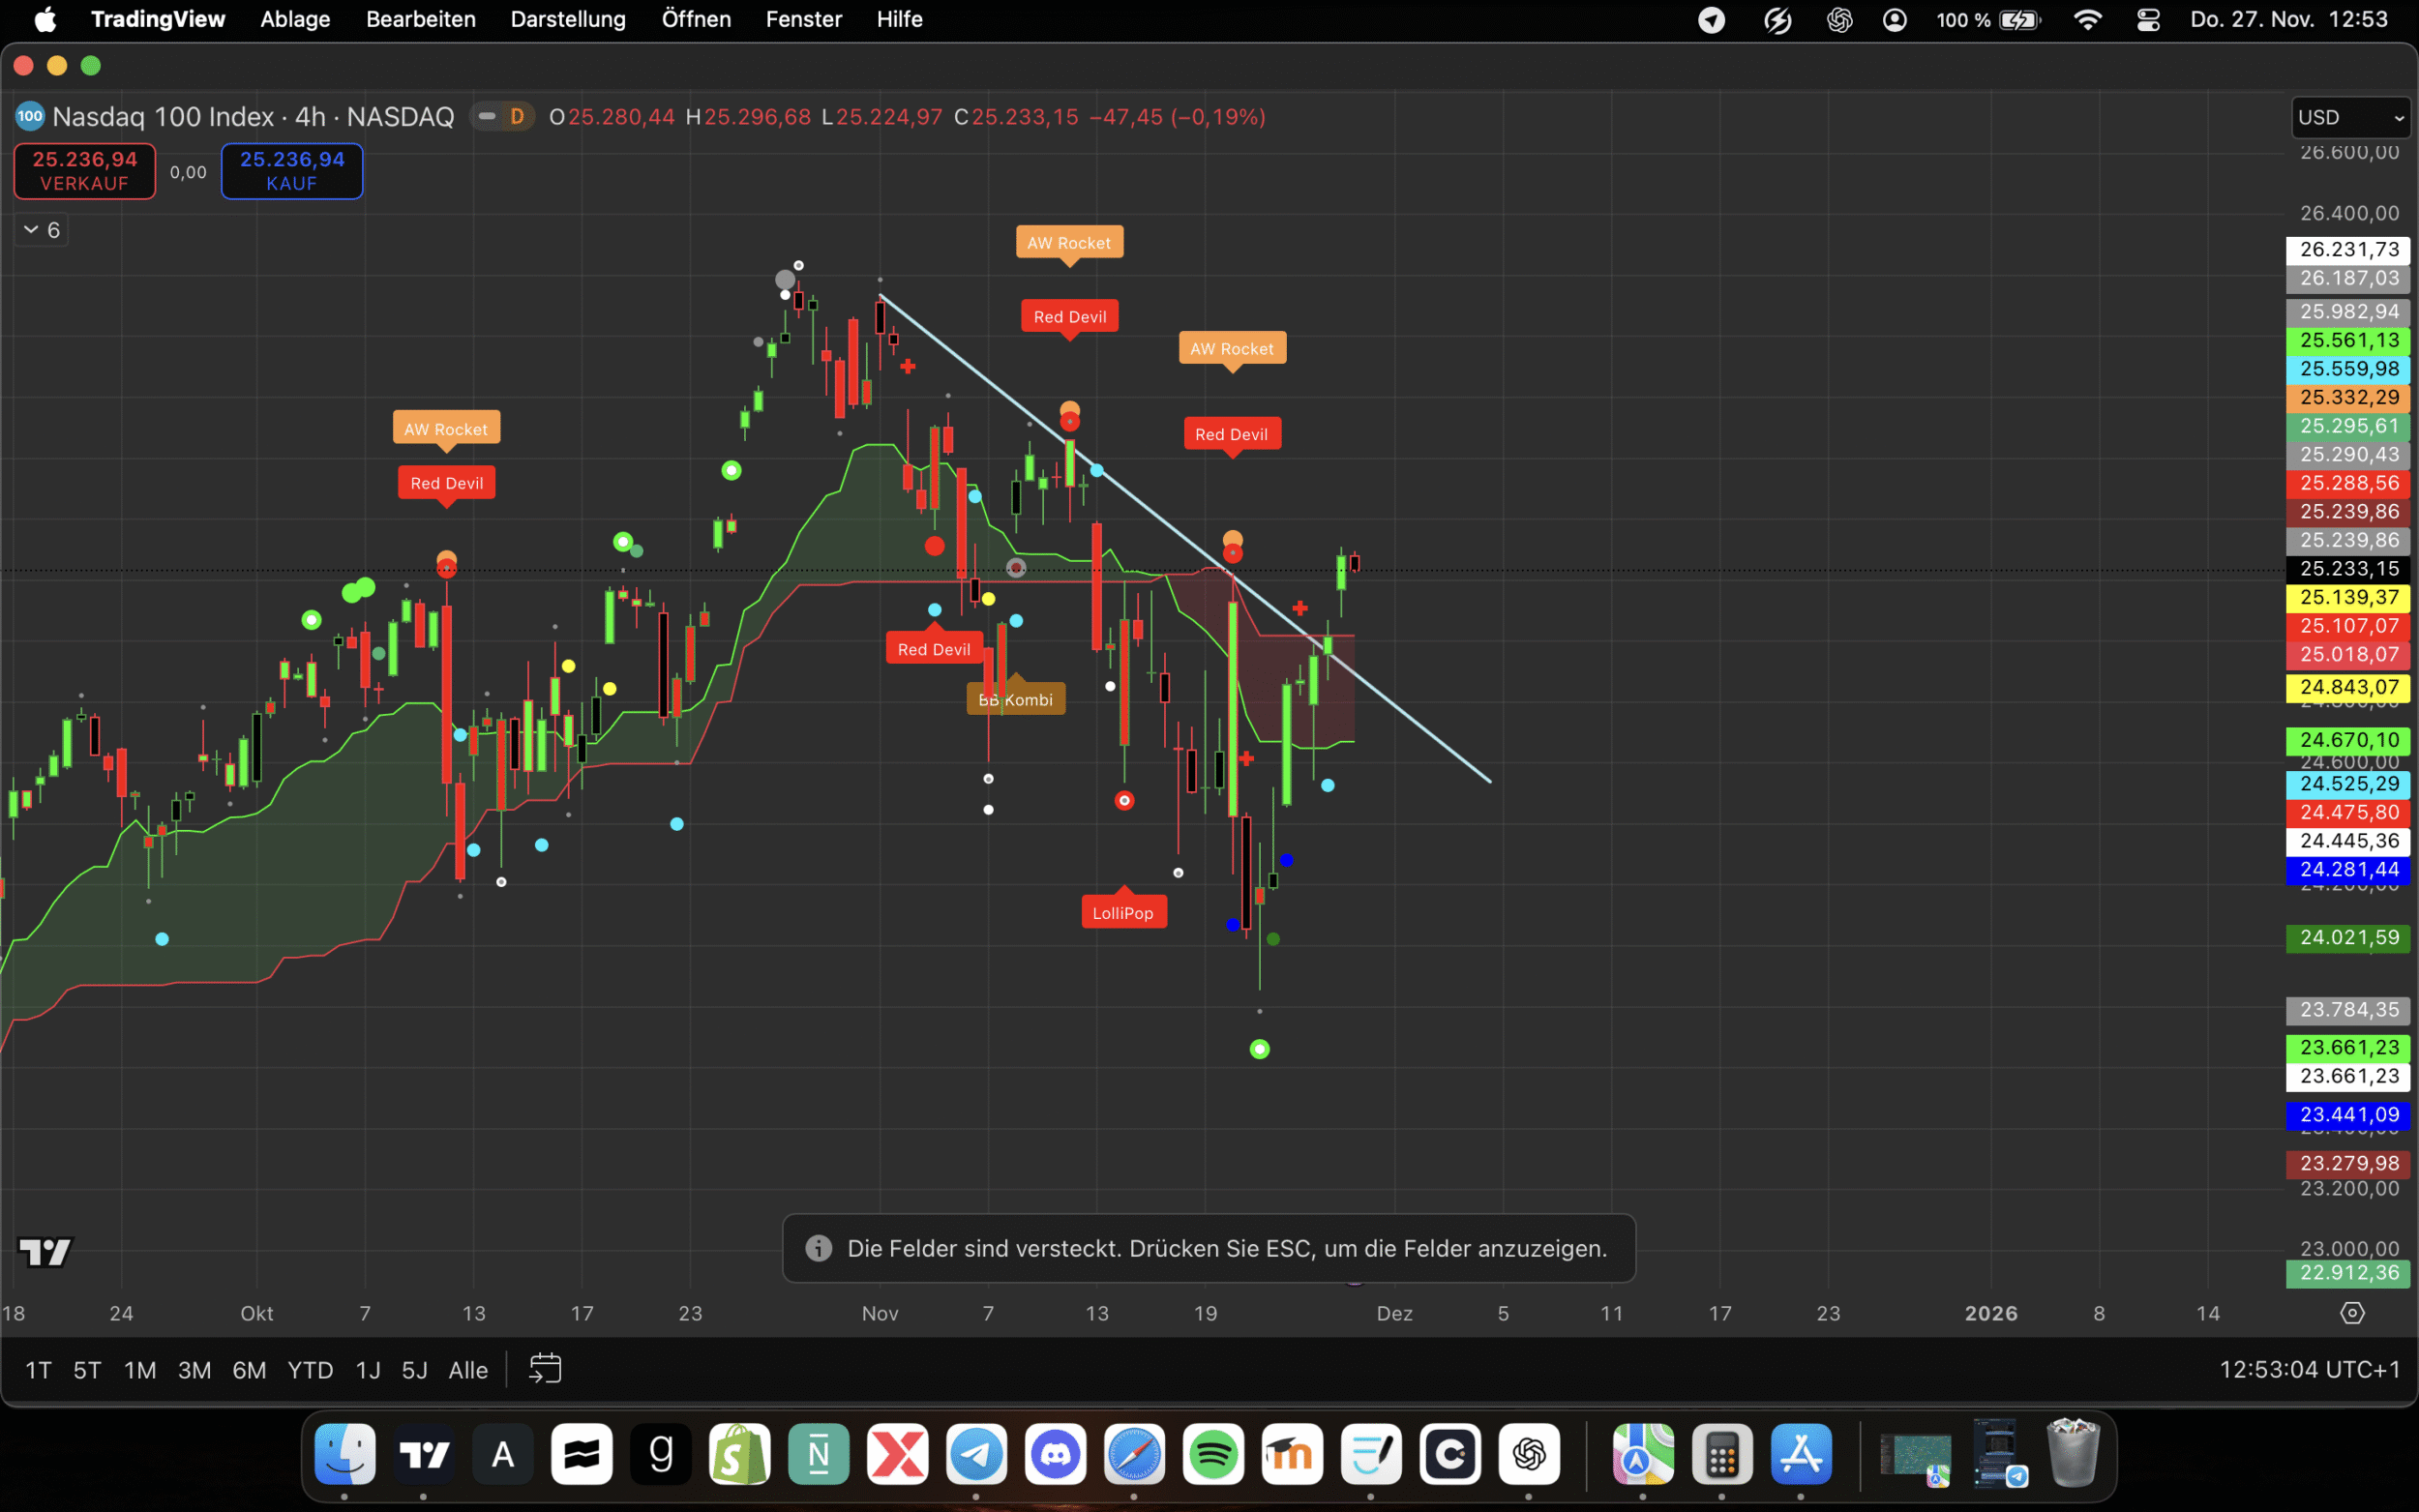Select the 3M time range
Screen dimensions: 2419x1512
click(194, 1370)
